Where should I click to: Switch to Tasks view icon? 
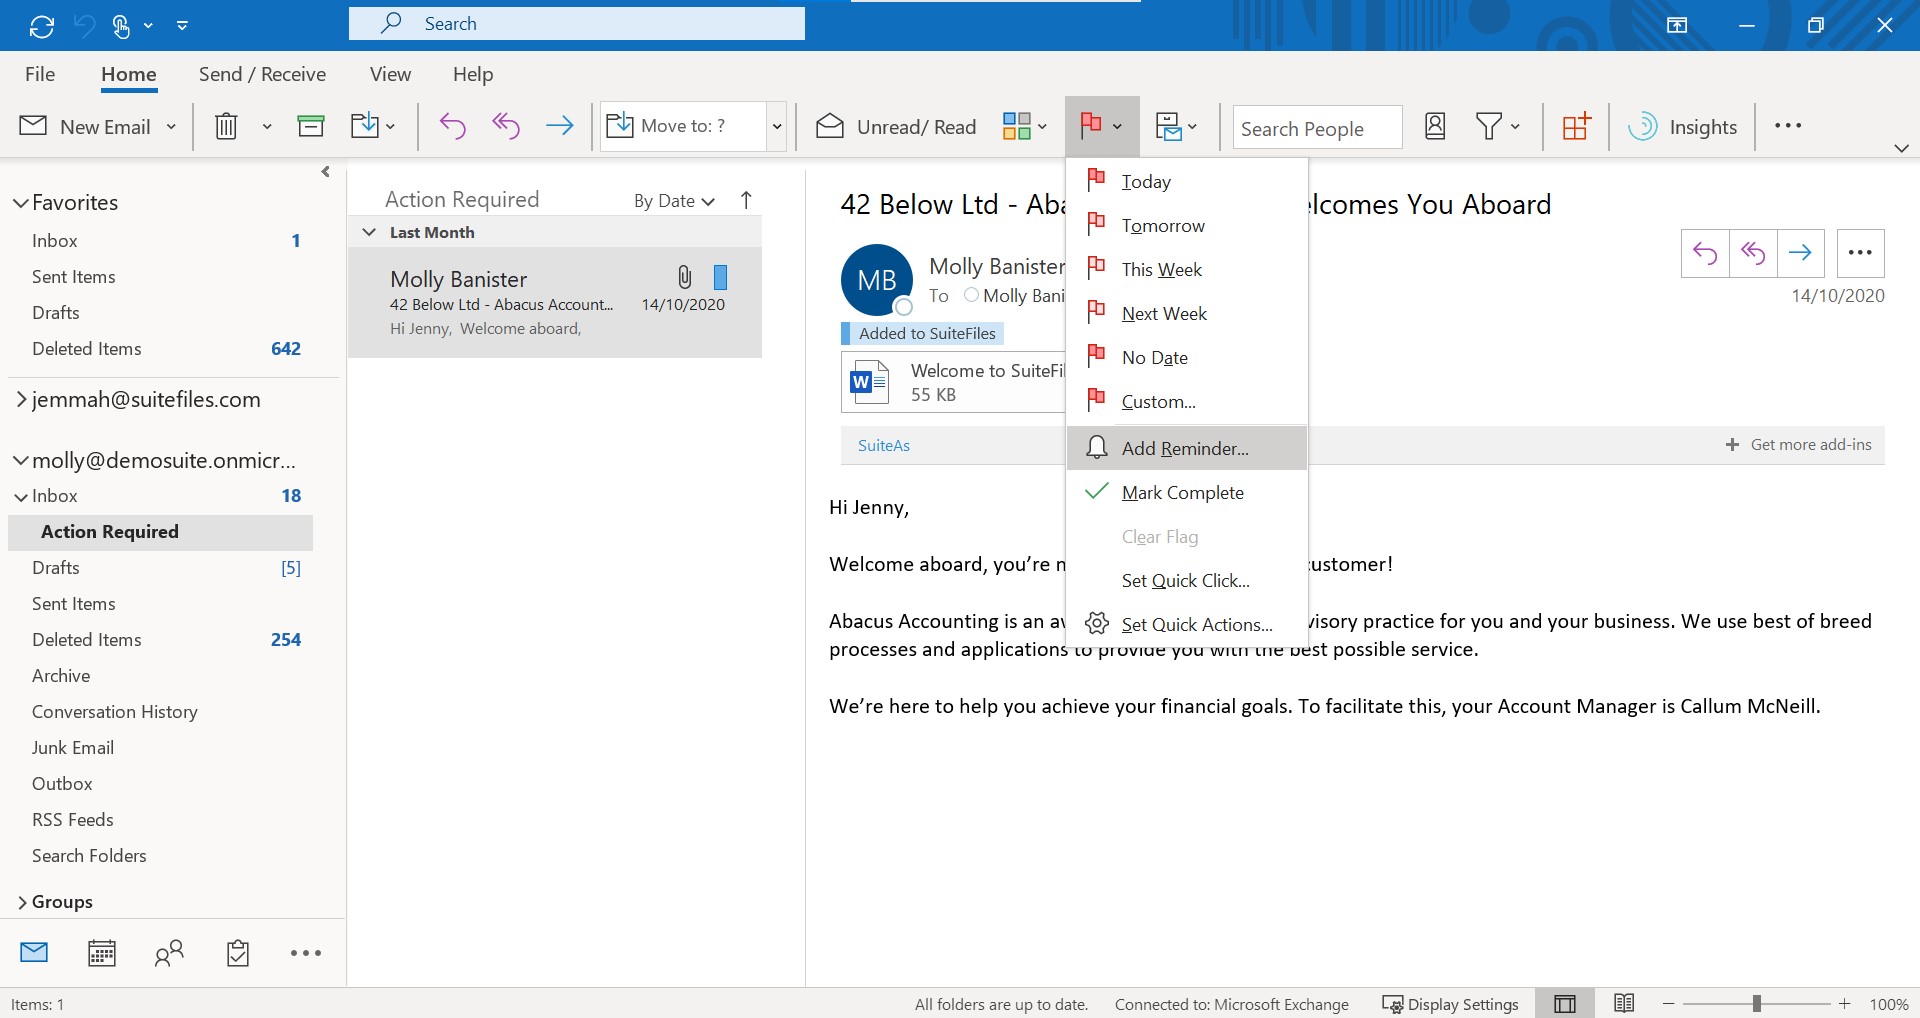(x=238, y=953)
